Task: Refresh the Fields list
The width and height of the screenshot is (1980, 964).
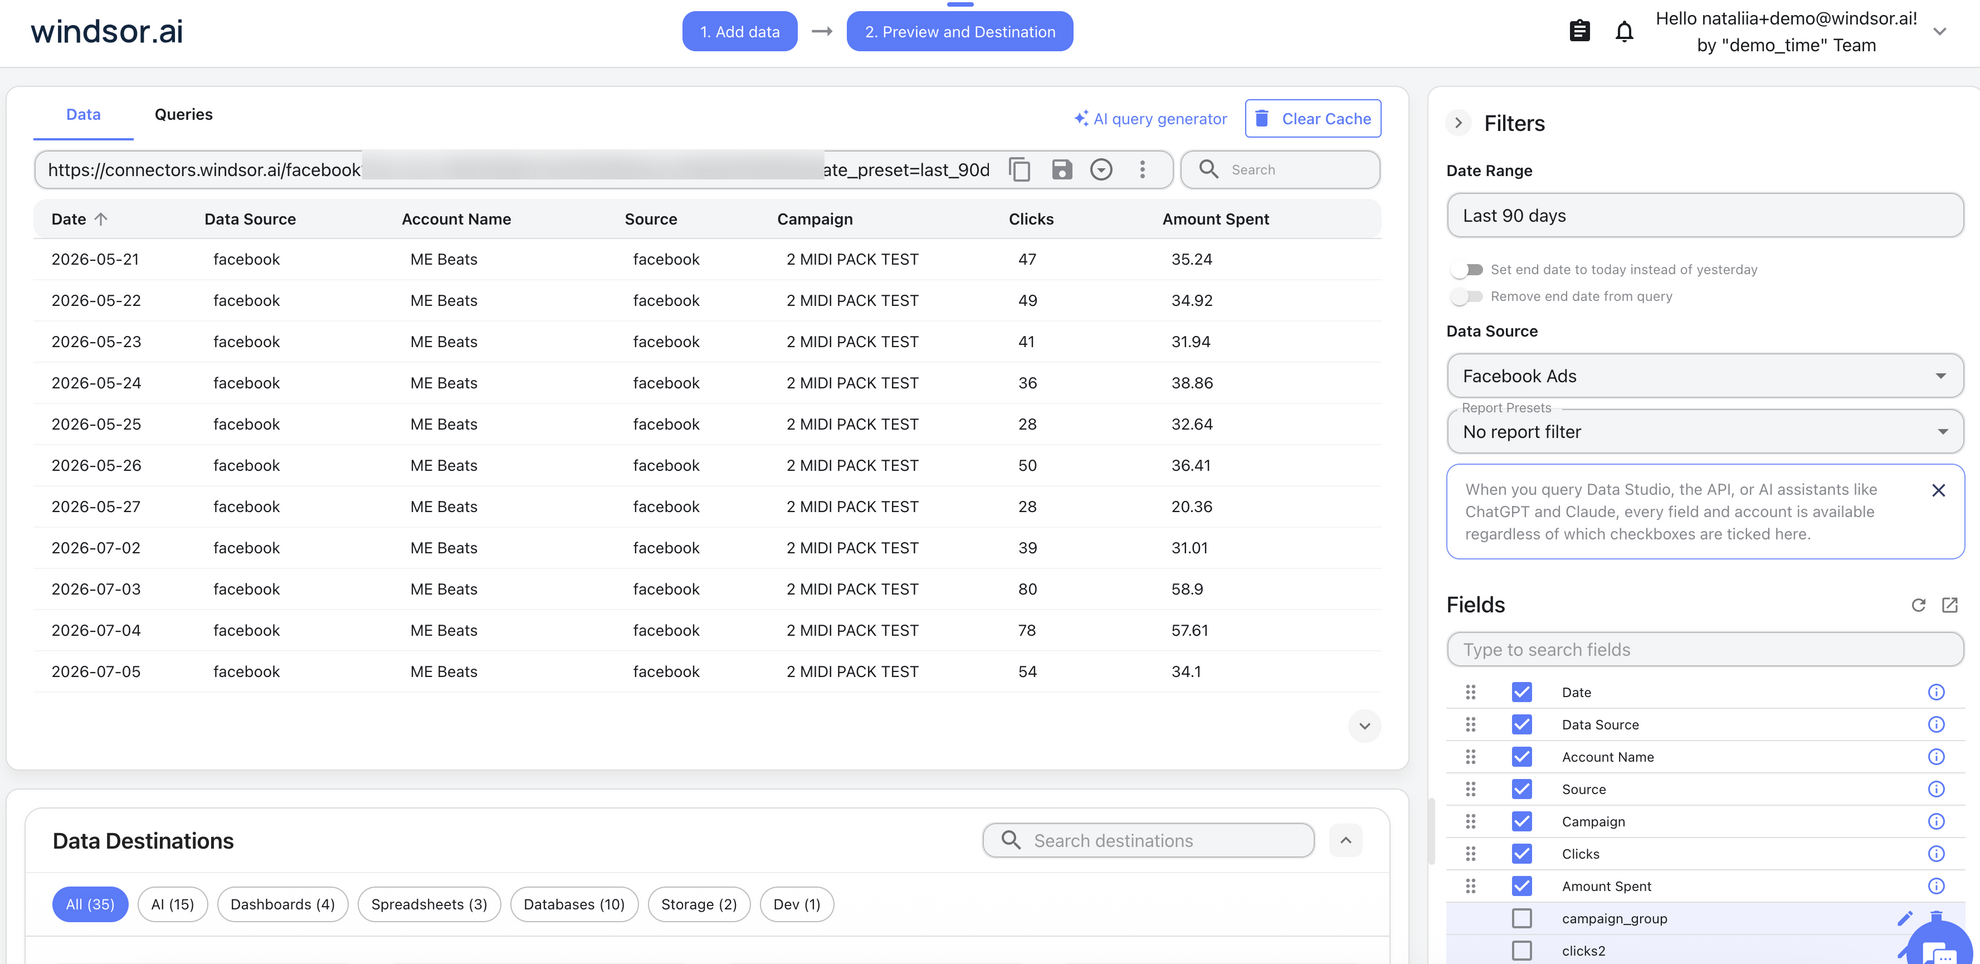Action: pyautogui.click(x=1918, y=605)
